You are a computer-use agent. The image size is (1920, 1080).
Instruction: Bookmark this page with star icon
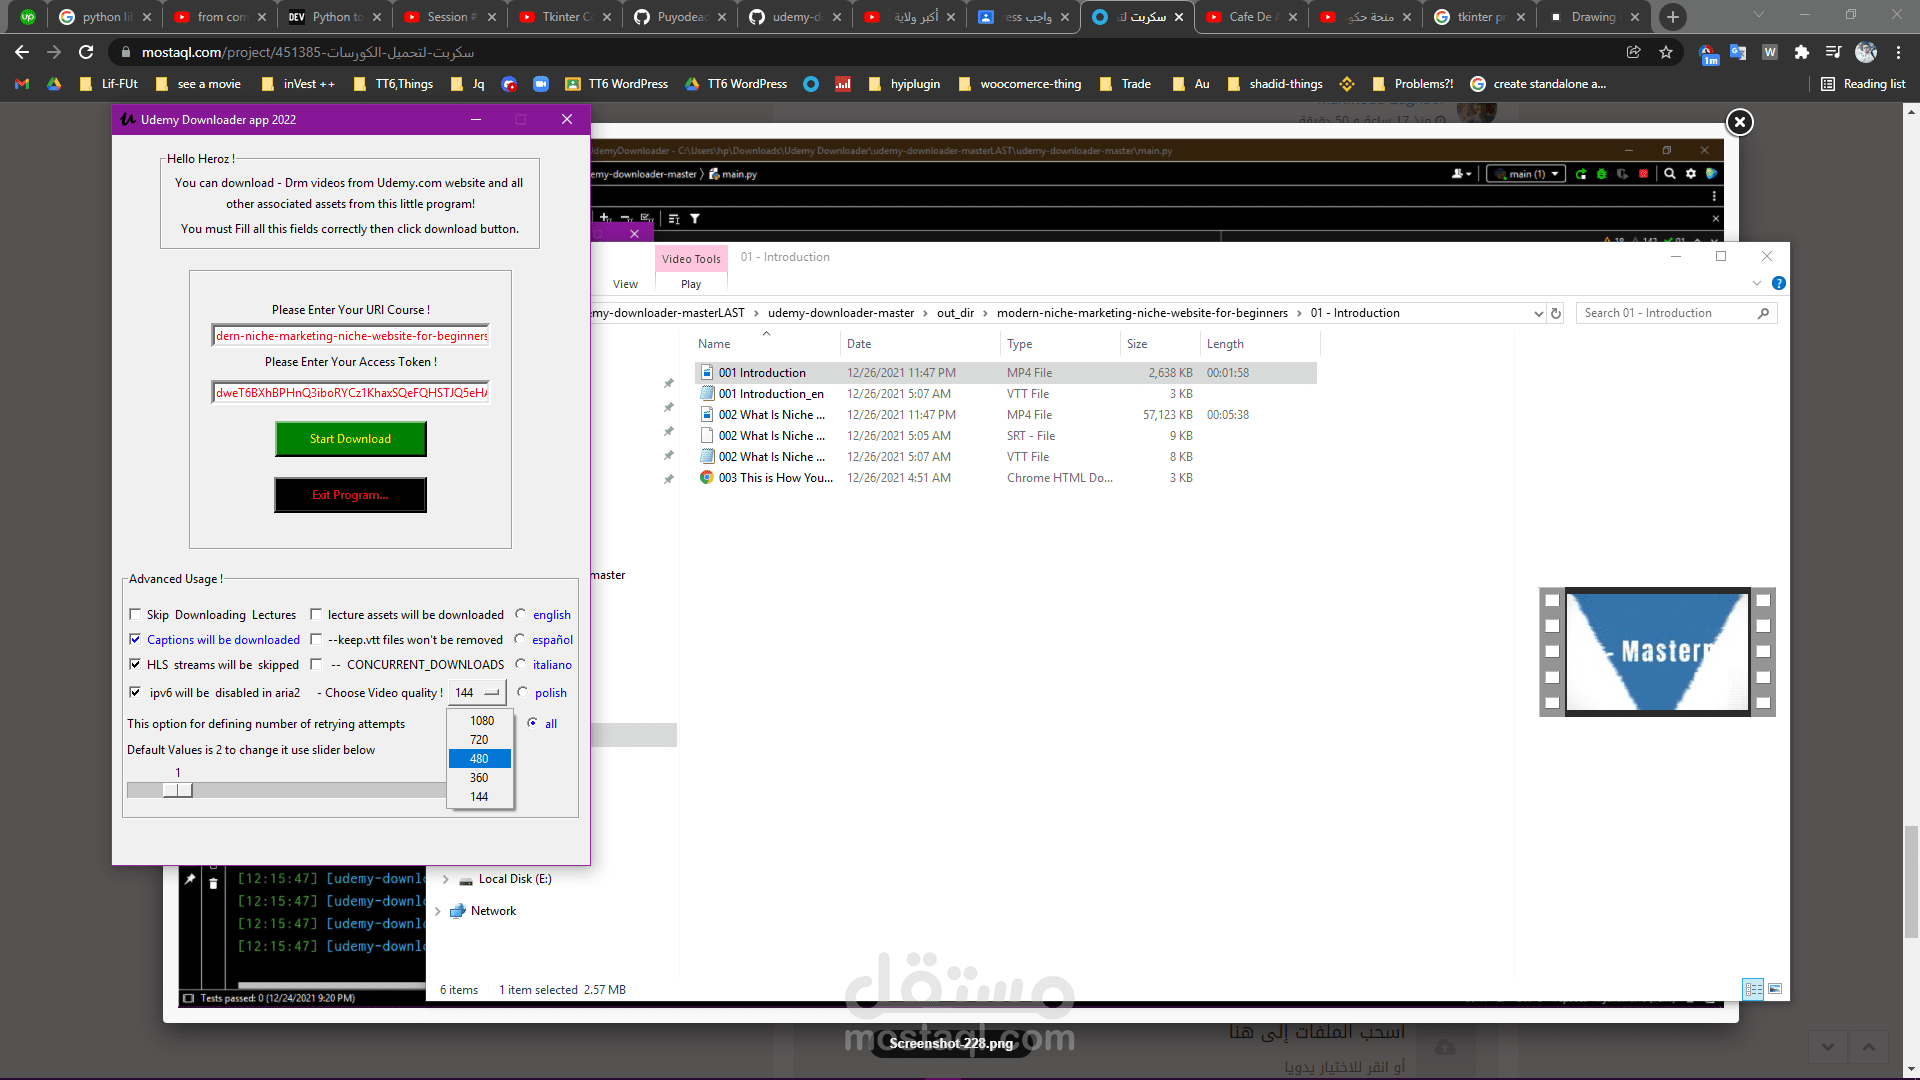click(x=1666, y=52)
